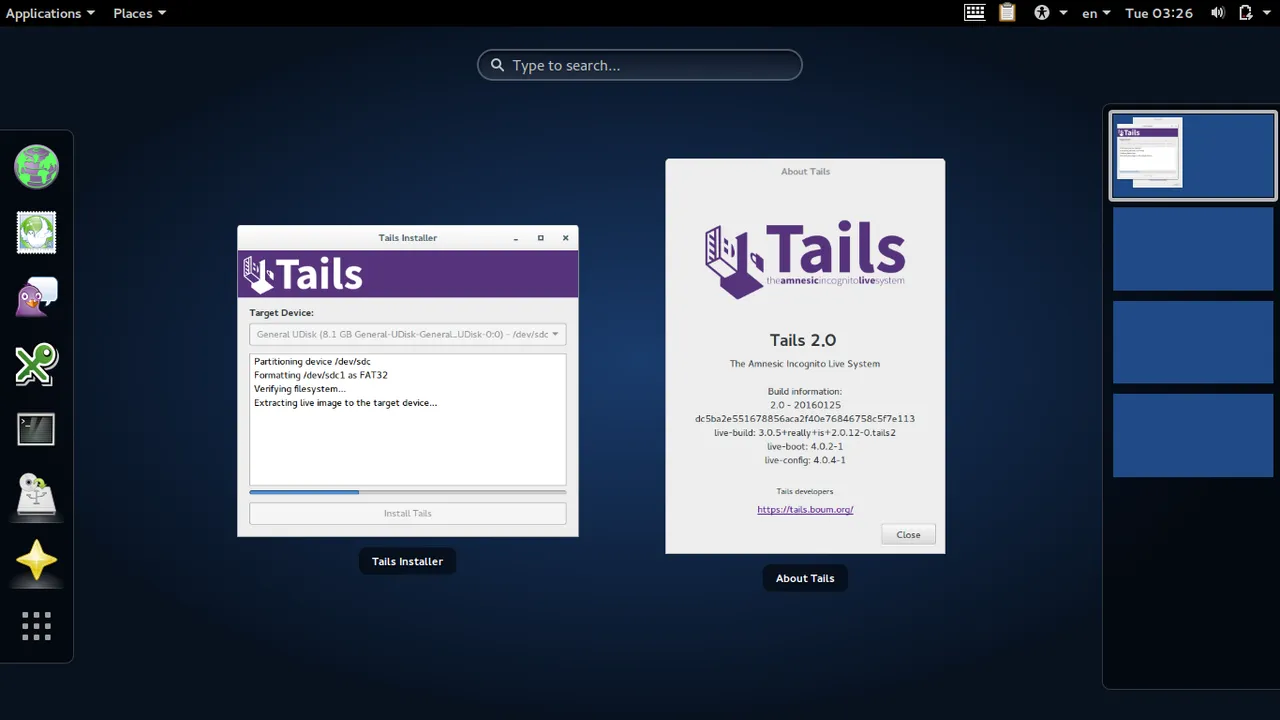
Task: Launch KeePassX password manager icon
Action: pos(36,364)
